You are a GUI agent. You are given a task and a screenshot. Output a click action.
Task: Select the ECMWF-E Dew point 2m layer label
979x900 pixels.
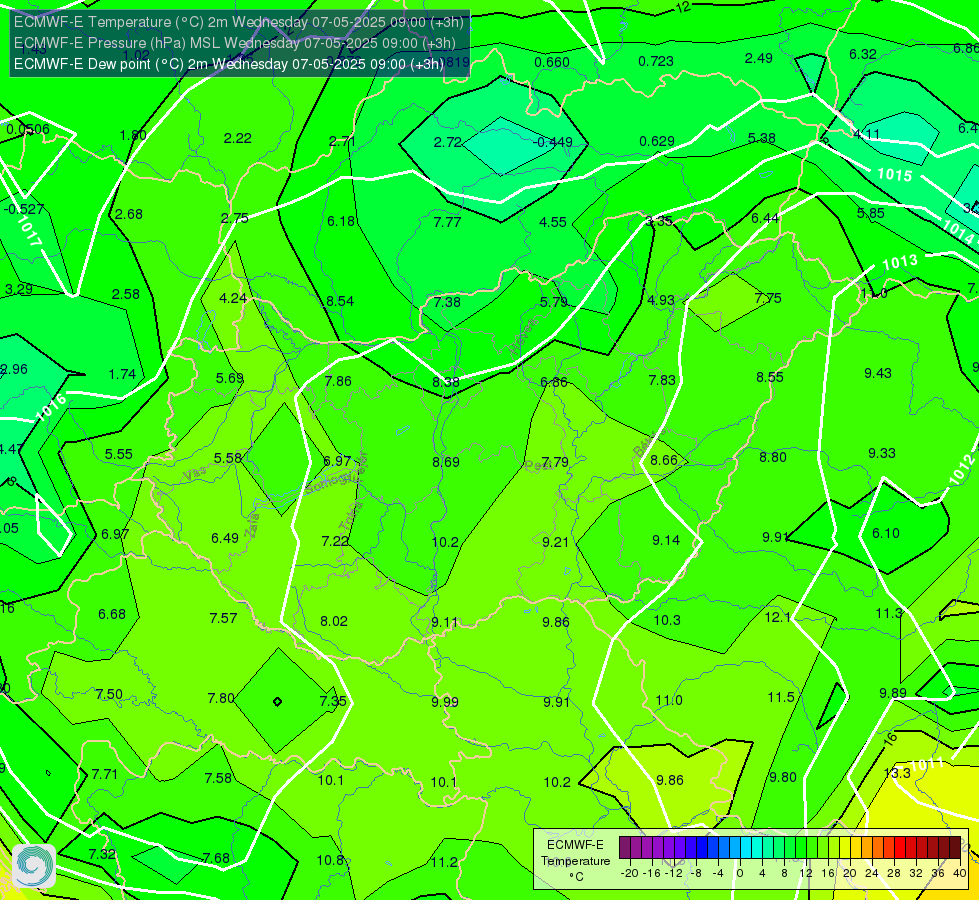pyautogui.click(x=229, y=64)
